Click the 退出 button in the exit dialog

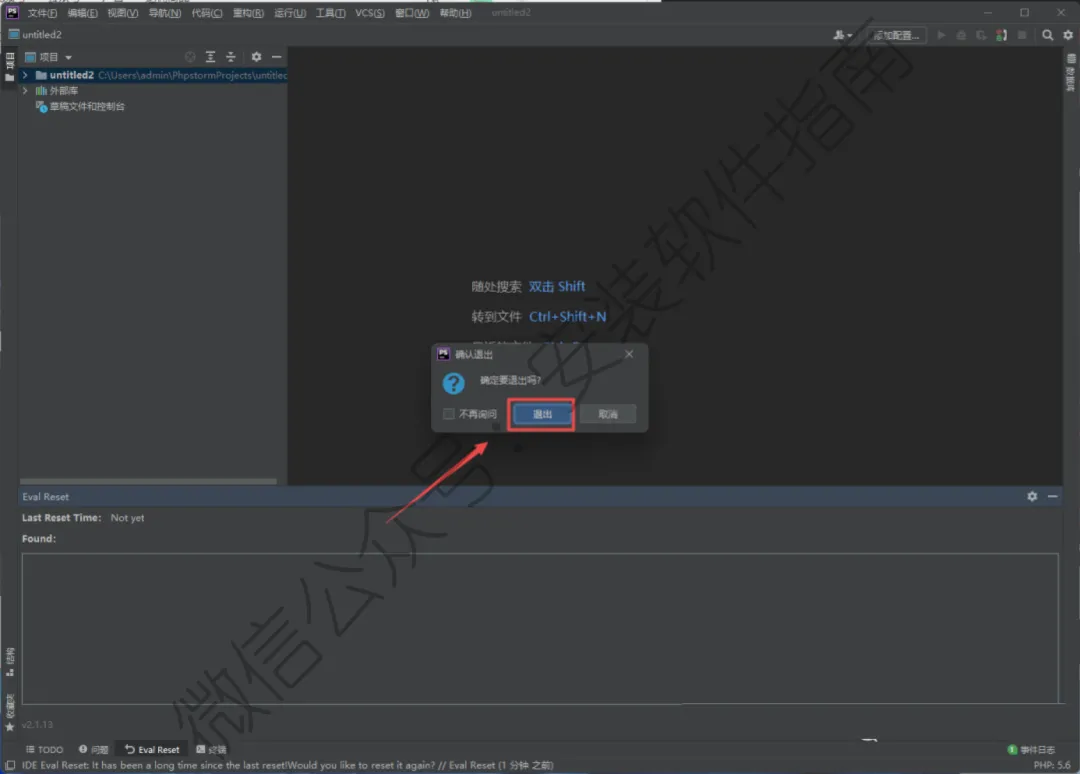pos(542,414)
